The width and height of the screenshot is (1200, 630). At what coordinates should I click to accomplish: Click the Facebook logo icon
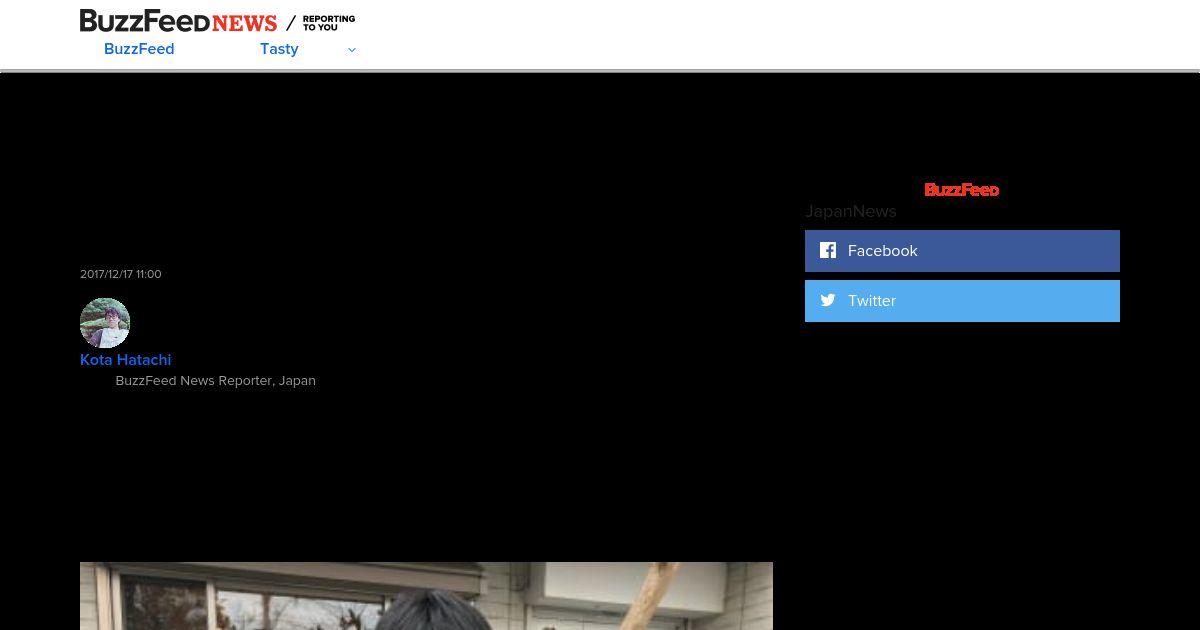pyautogui.click(x=828, y=250)
